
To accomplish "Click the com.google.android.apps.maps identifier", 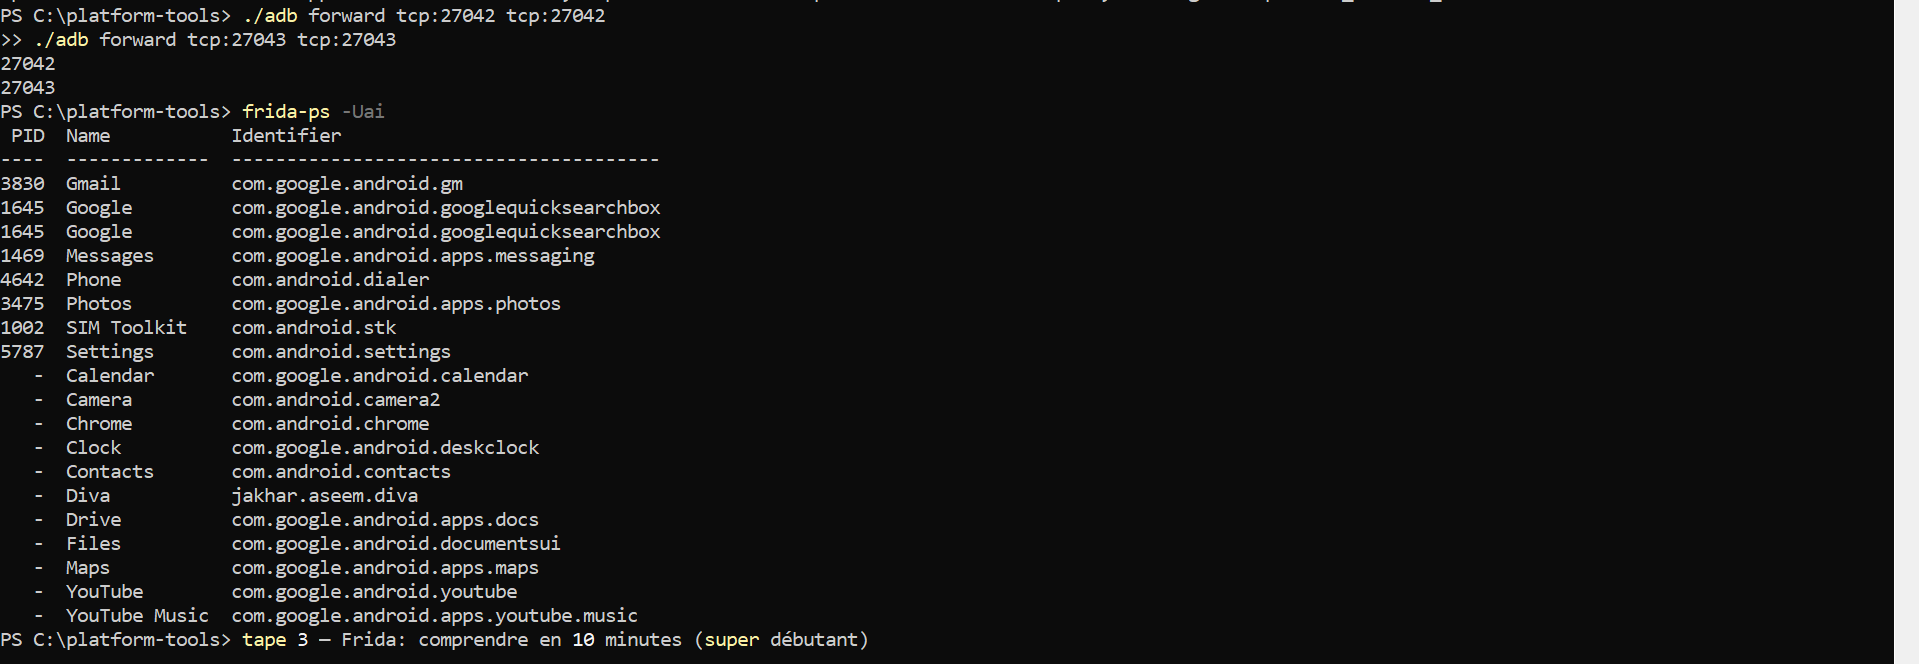I will pyautogui.click(x=385, y=568).
